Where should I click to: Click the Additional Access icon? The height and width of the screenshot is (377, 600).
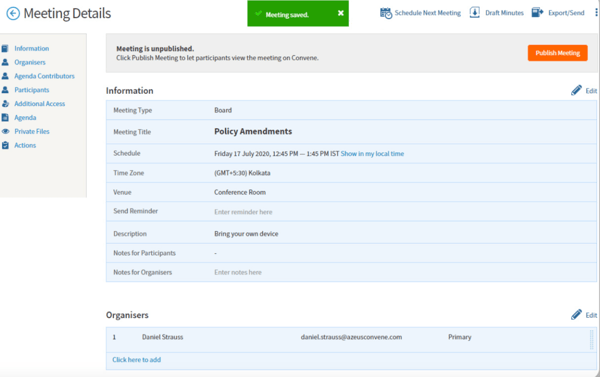(5, 104)
